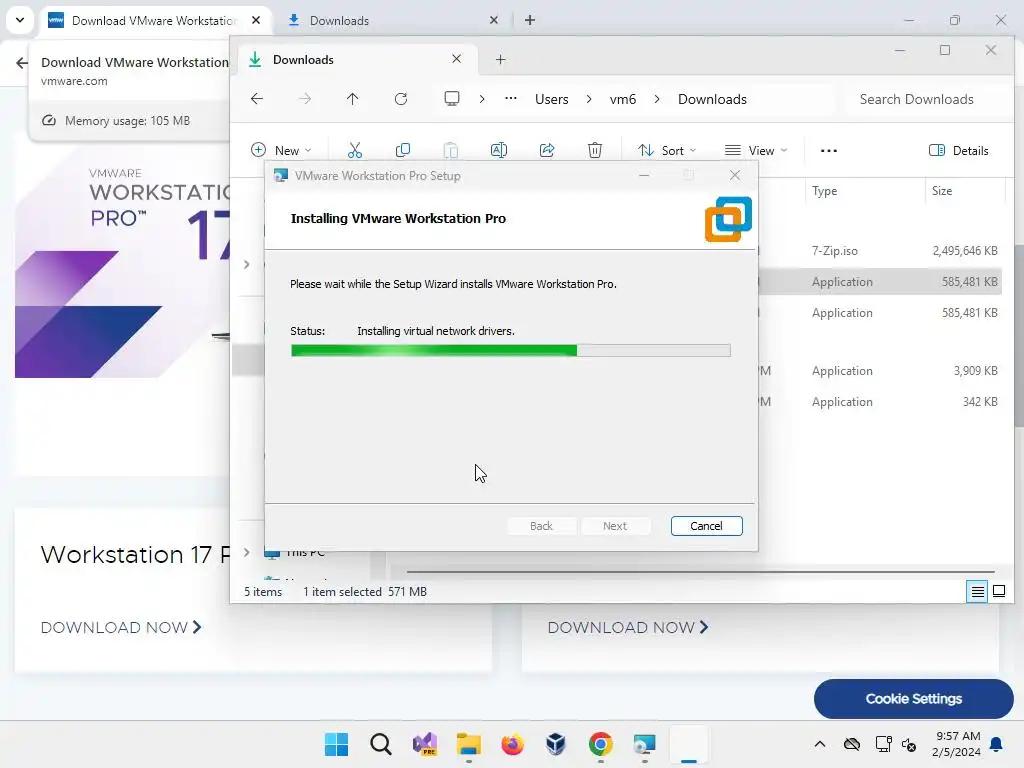Open the OneDrive sync icon in system tray
Viewport: 1024px width, 768px height.
[852, 744]
